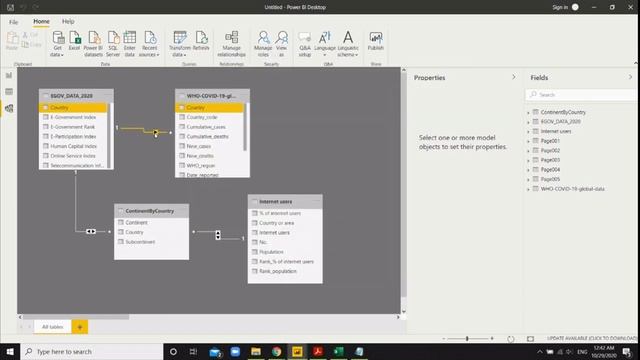Open Power BI datasets
This screenshot has width=640, height=360.
pyautogui.click(x=93, y=44)
